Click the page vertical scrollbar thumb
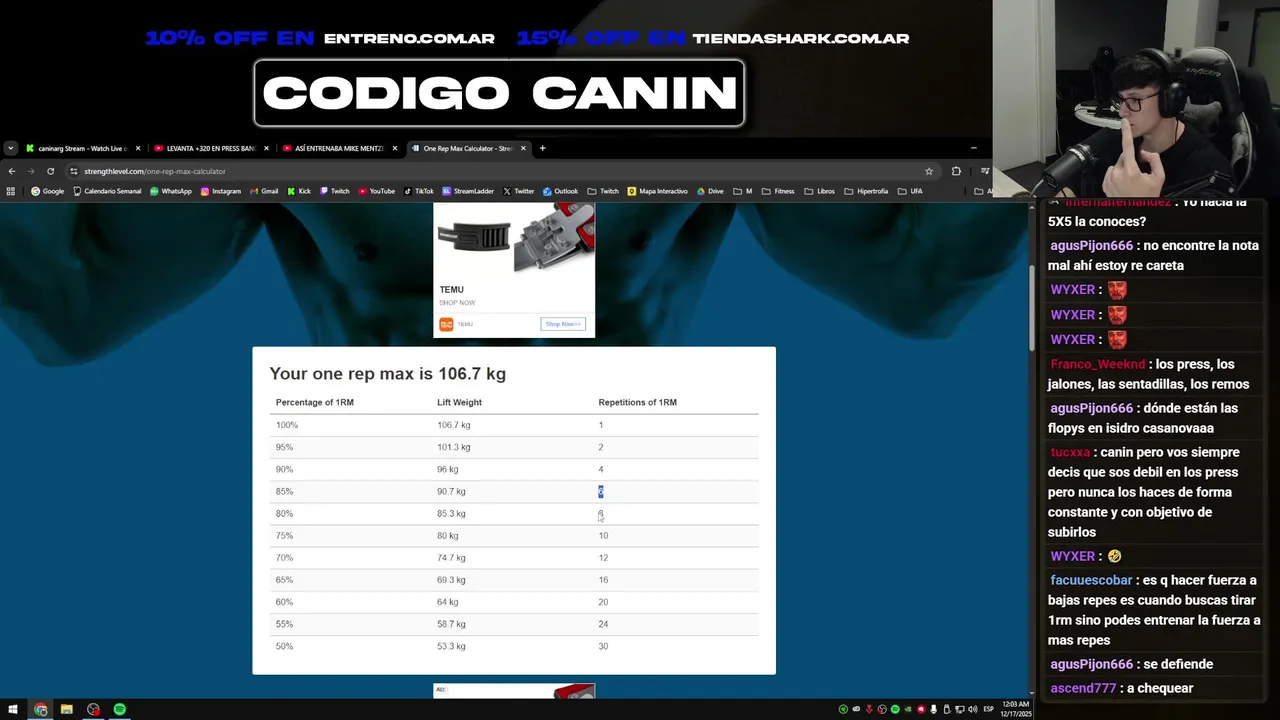 point(1034,308)
